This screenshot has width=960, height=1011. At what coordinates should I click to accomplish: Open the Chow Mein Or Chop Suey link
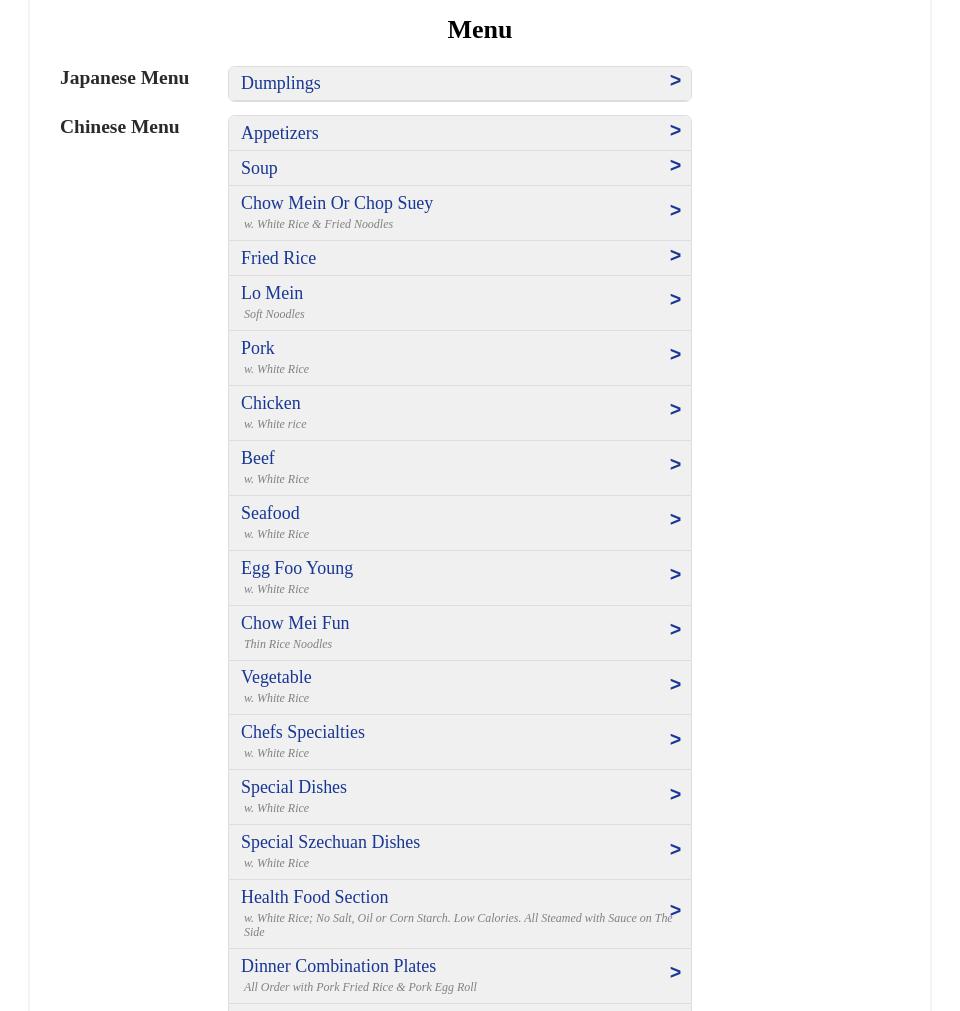[x=337, y=203]
